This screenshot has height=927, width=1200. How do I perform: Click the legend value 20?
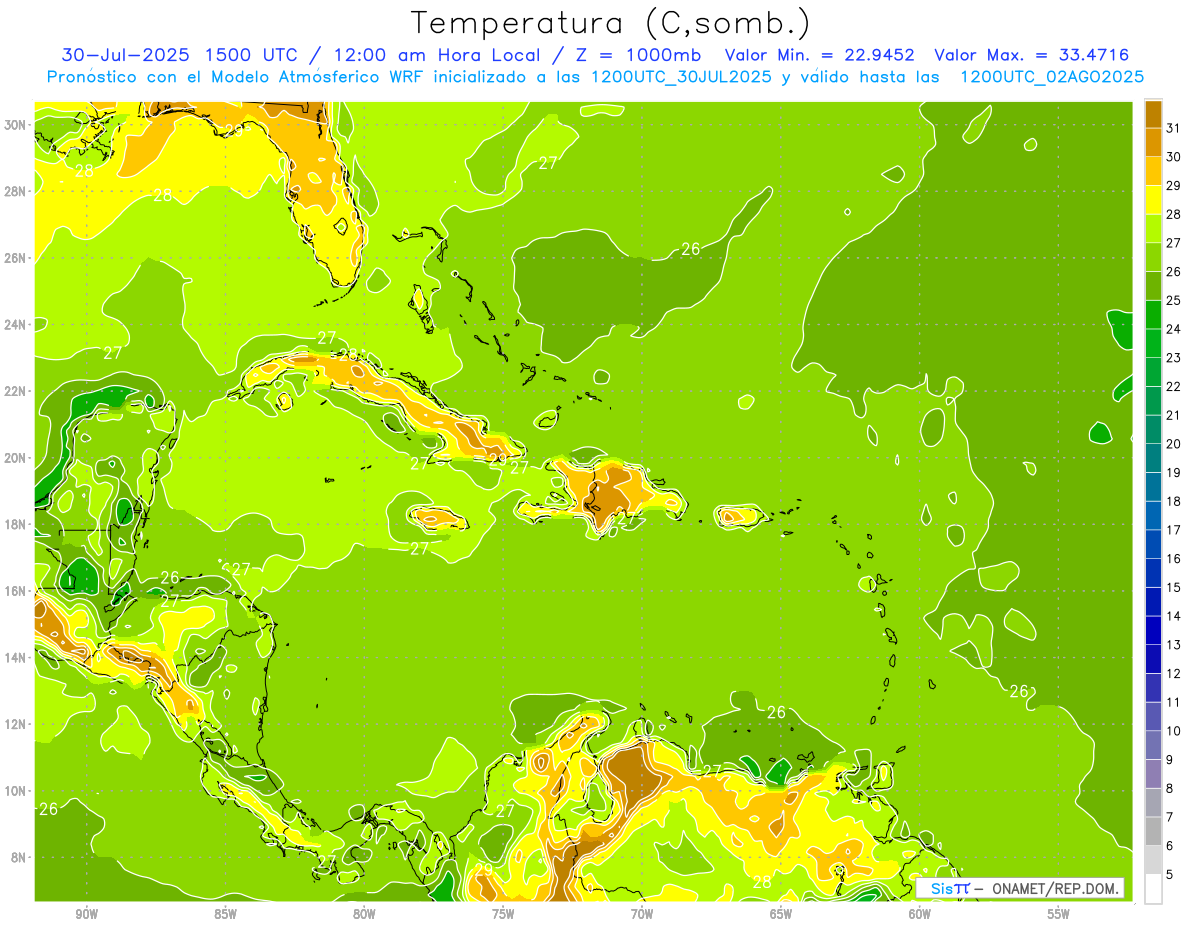point(1173,444)
